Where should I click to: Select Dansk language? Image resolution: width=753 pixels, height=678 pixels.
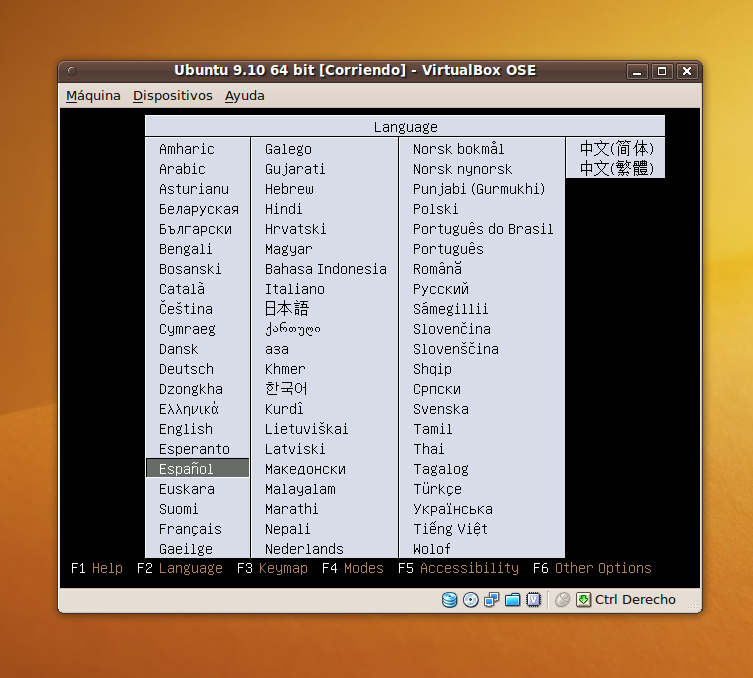(x=178, y=349)
